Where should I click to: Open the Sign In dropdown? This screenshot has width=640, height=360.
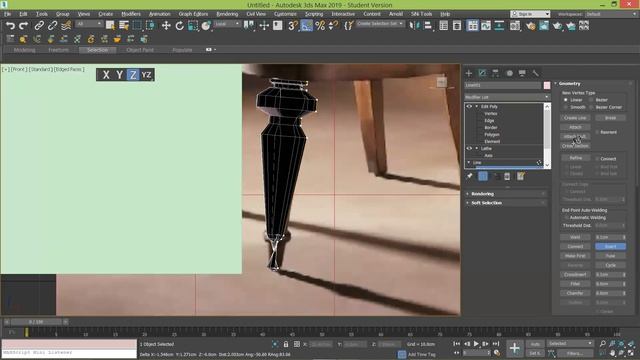(530, 14)
